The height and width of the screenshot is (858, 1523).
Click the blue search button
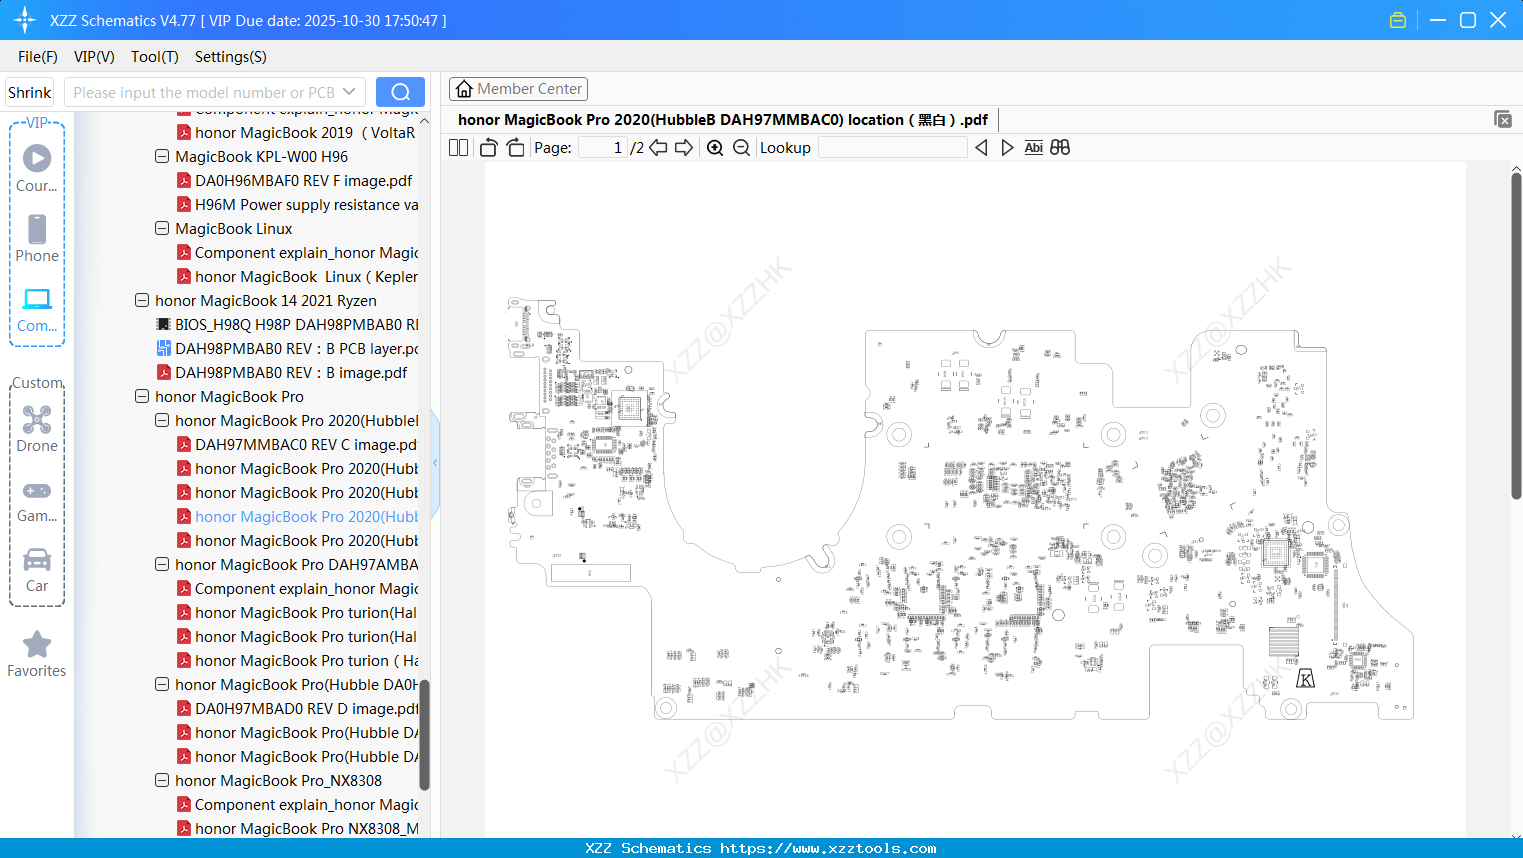pyautogui.click(x=400, y=92)
